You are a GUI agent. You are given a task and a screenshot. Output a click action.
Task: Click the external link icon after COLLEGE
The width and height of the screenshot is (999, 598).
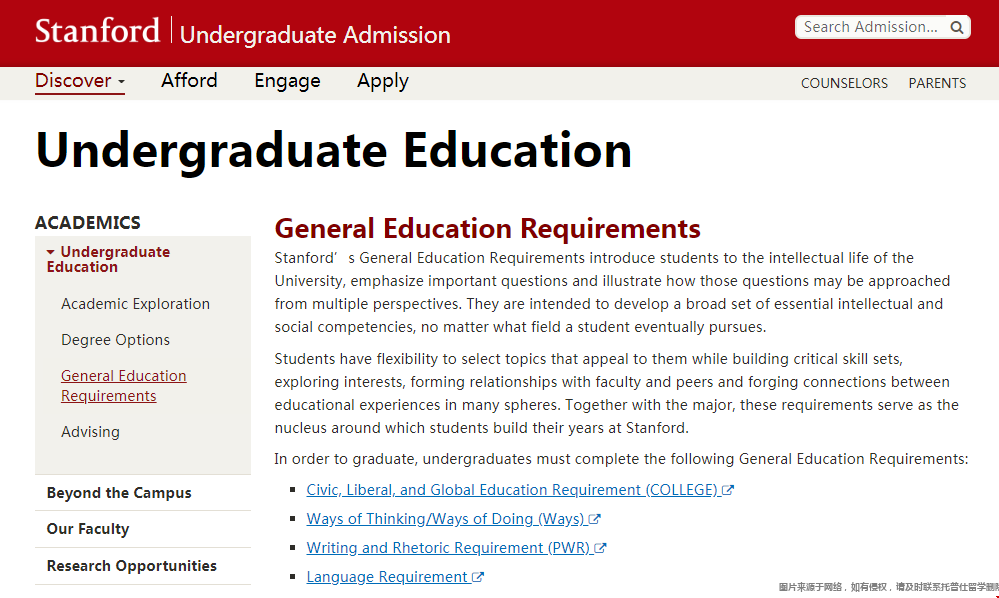(728, 490)
